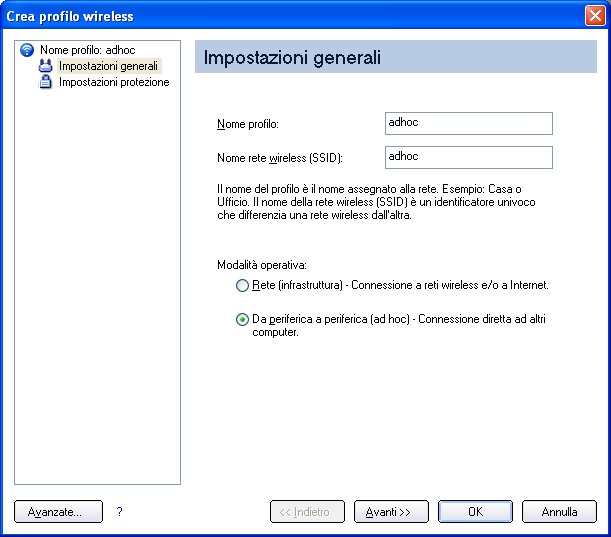The width and height of the screenshot is (611, 537).
Task: Click the Nome rete wireless (SSID): label
Action: tap(280, 158)
